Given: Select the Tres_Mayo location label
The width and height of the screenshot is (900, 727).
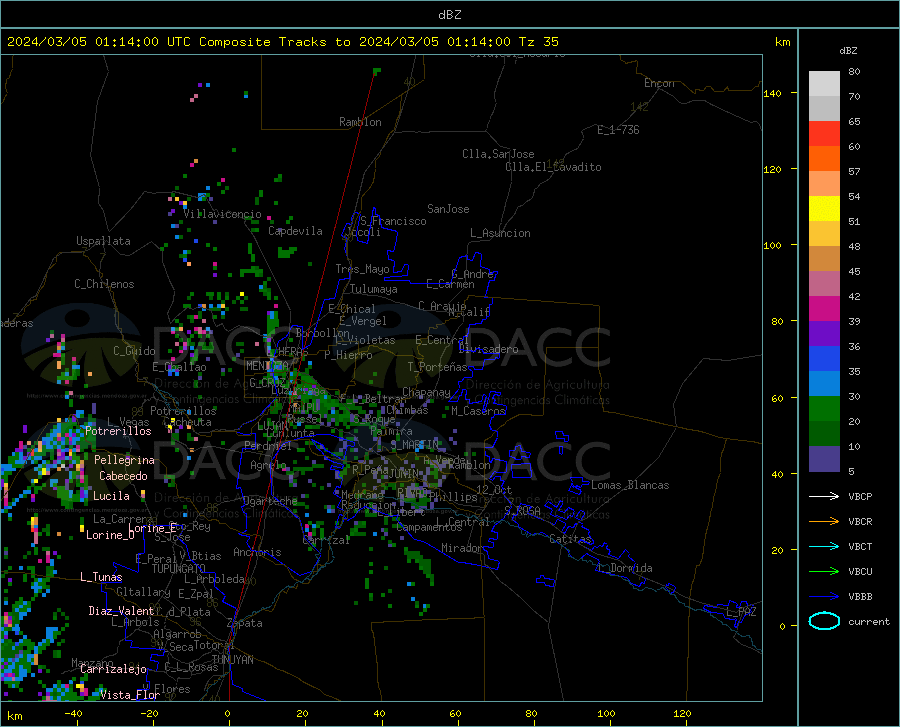Looking at the screenshot, I should [x=362, y=269].
